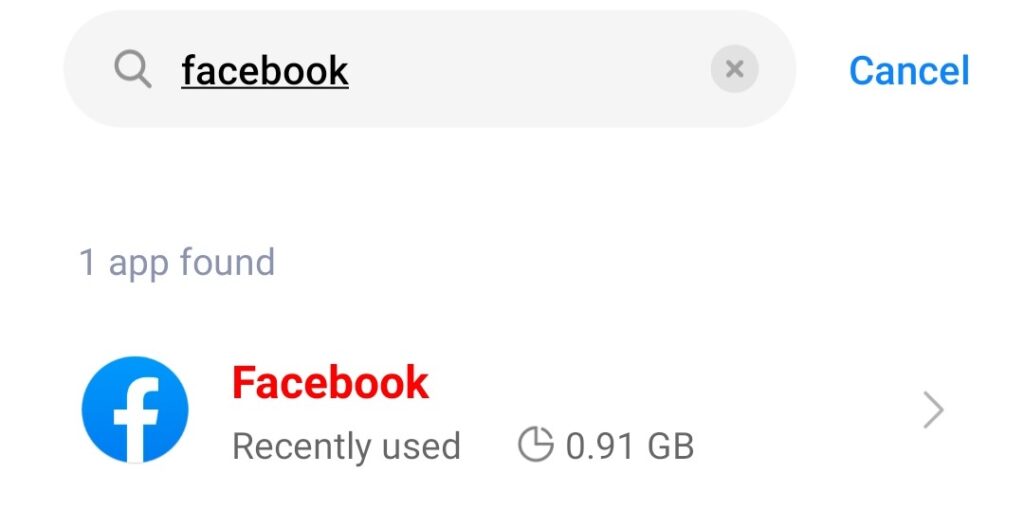Click the 'GB' unit in storage size
The height and width of the screenshot is (528, 1024).
click(670, 446)
